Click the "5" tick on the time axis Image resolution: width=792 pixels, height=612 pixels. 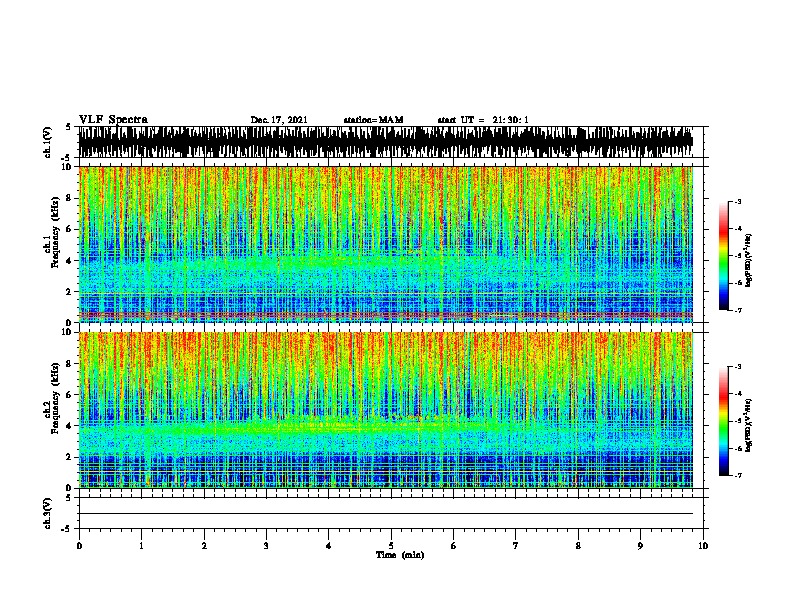click(391, 546)
